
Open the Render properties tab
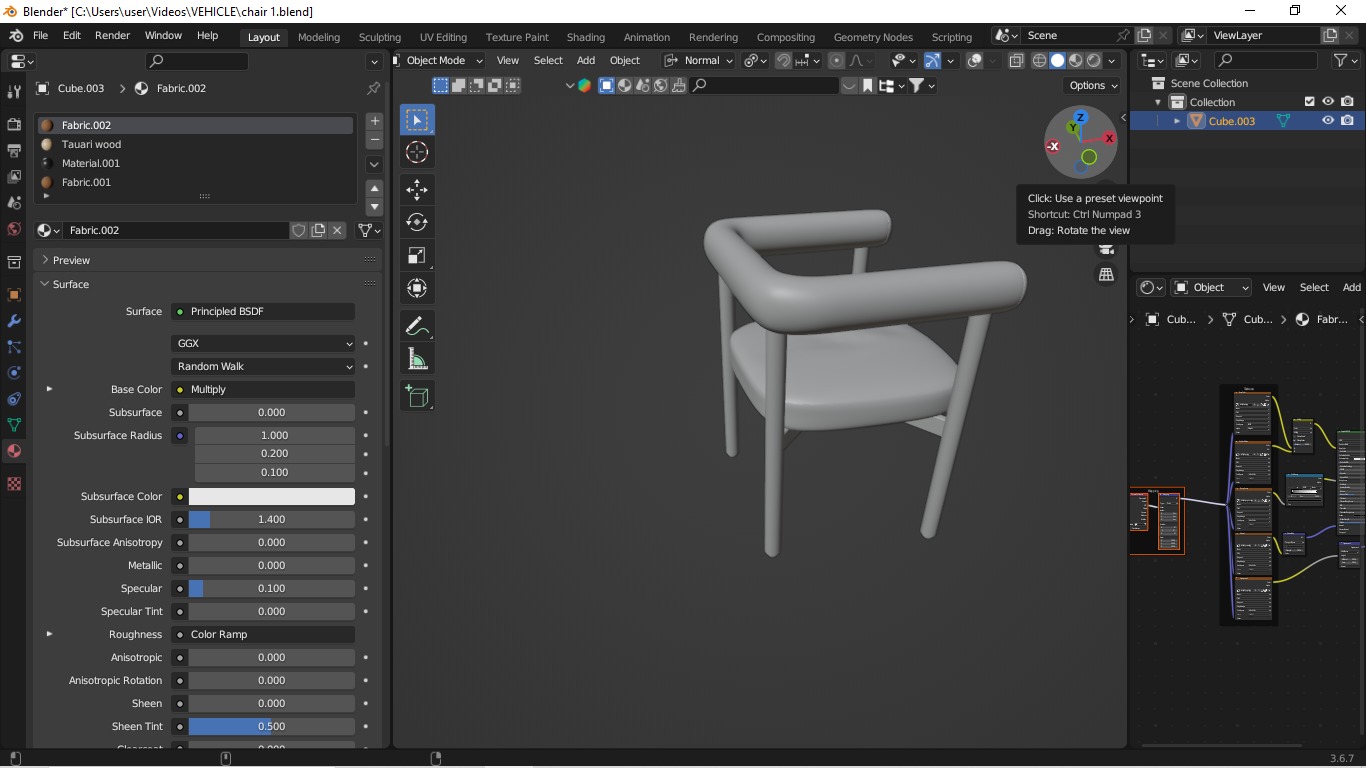click(x=14, y=125)
